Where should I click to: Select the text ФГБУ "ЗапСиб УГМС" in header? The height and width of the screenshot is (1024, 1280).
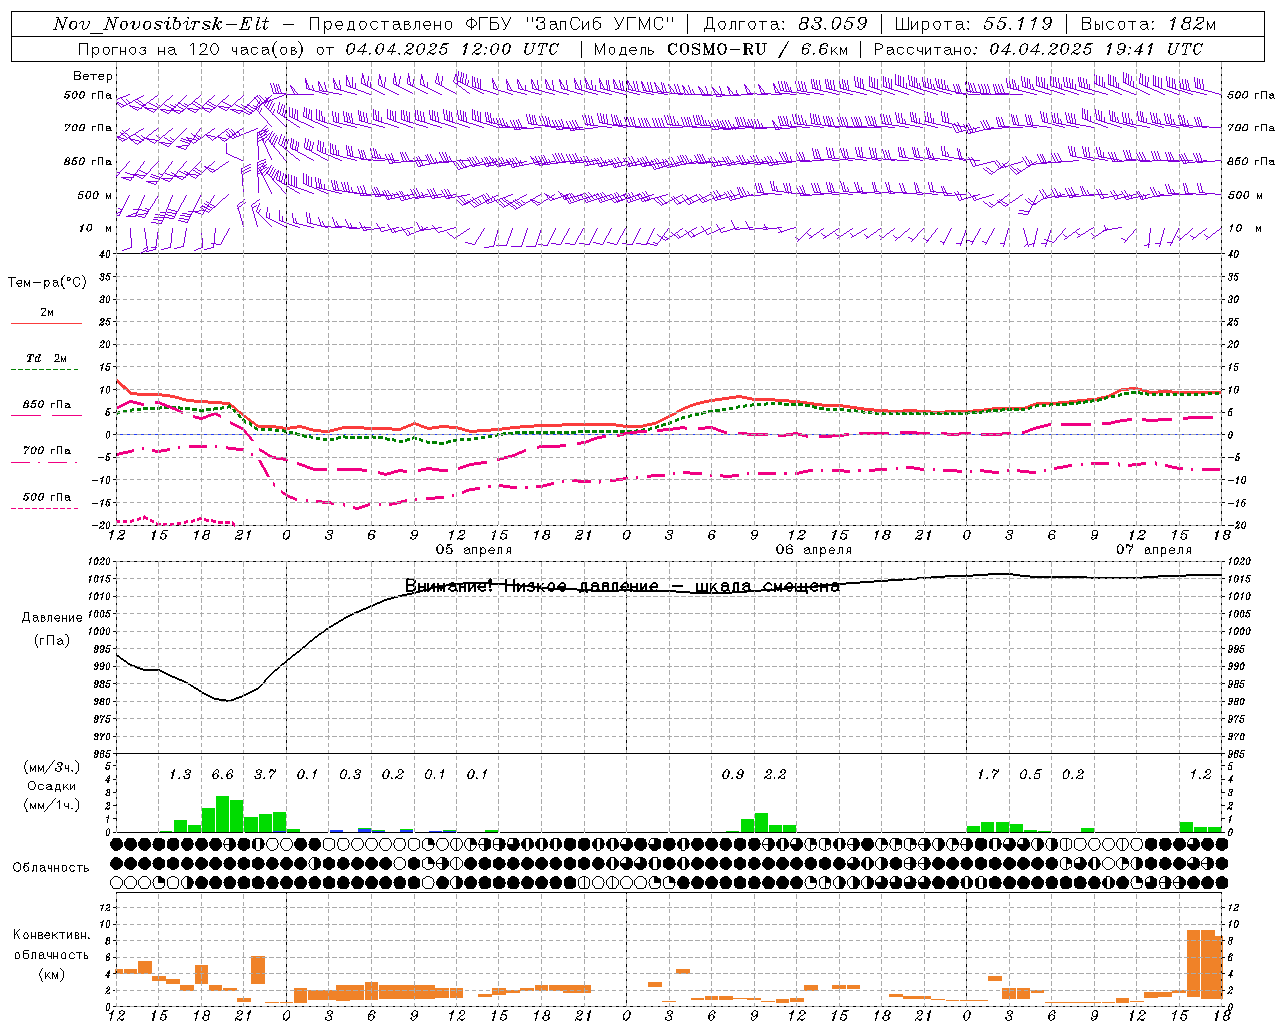click(571, 24)
